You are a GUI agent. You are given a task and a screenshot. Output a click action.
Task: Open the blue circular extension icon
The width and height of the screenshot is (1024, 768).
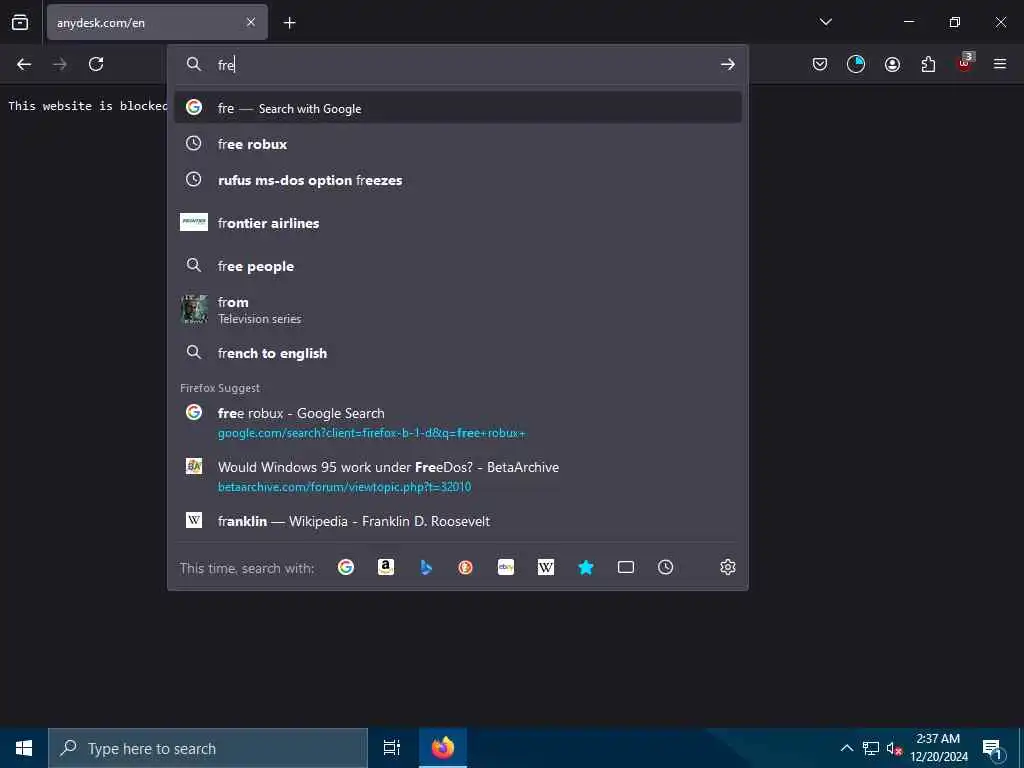click(x=856, y=64)
